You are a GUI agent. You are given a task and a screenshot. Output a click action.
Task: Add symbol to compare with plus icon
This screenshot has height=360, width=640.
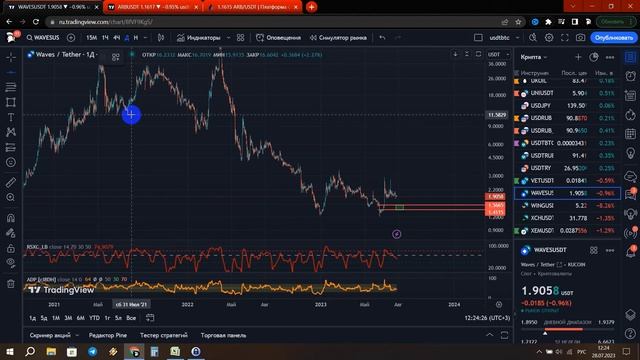tap(71, 38)
